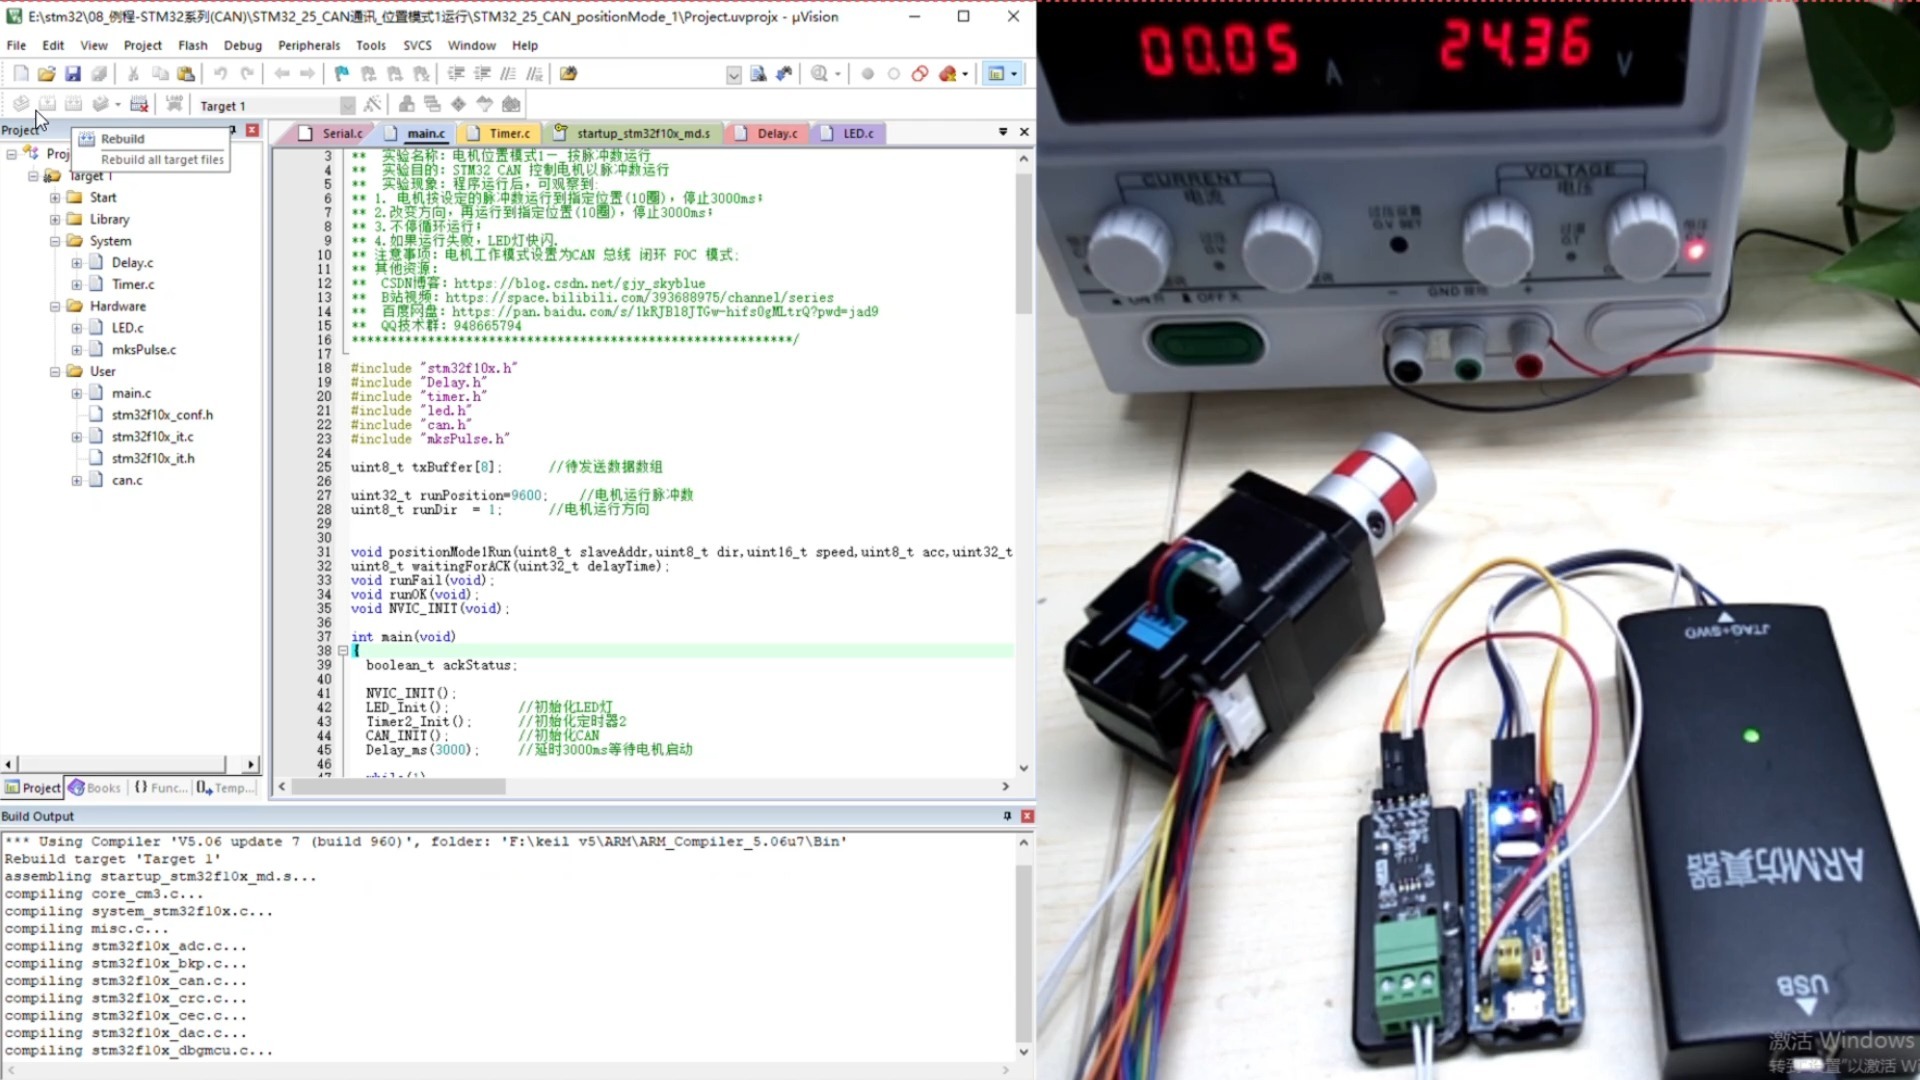Expand the Hardware group in the project tree
This screenshot has height=1080, width=1920.
click(57, 306)
